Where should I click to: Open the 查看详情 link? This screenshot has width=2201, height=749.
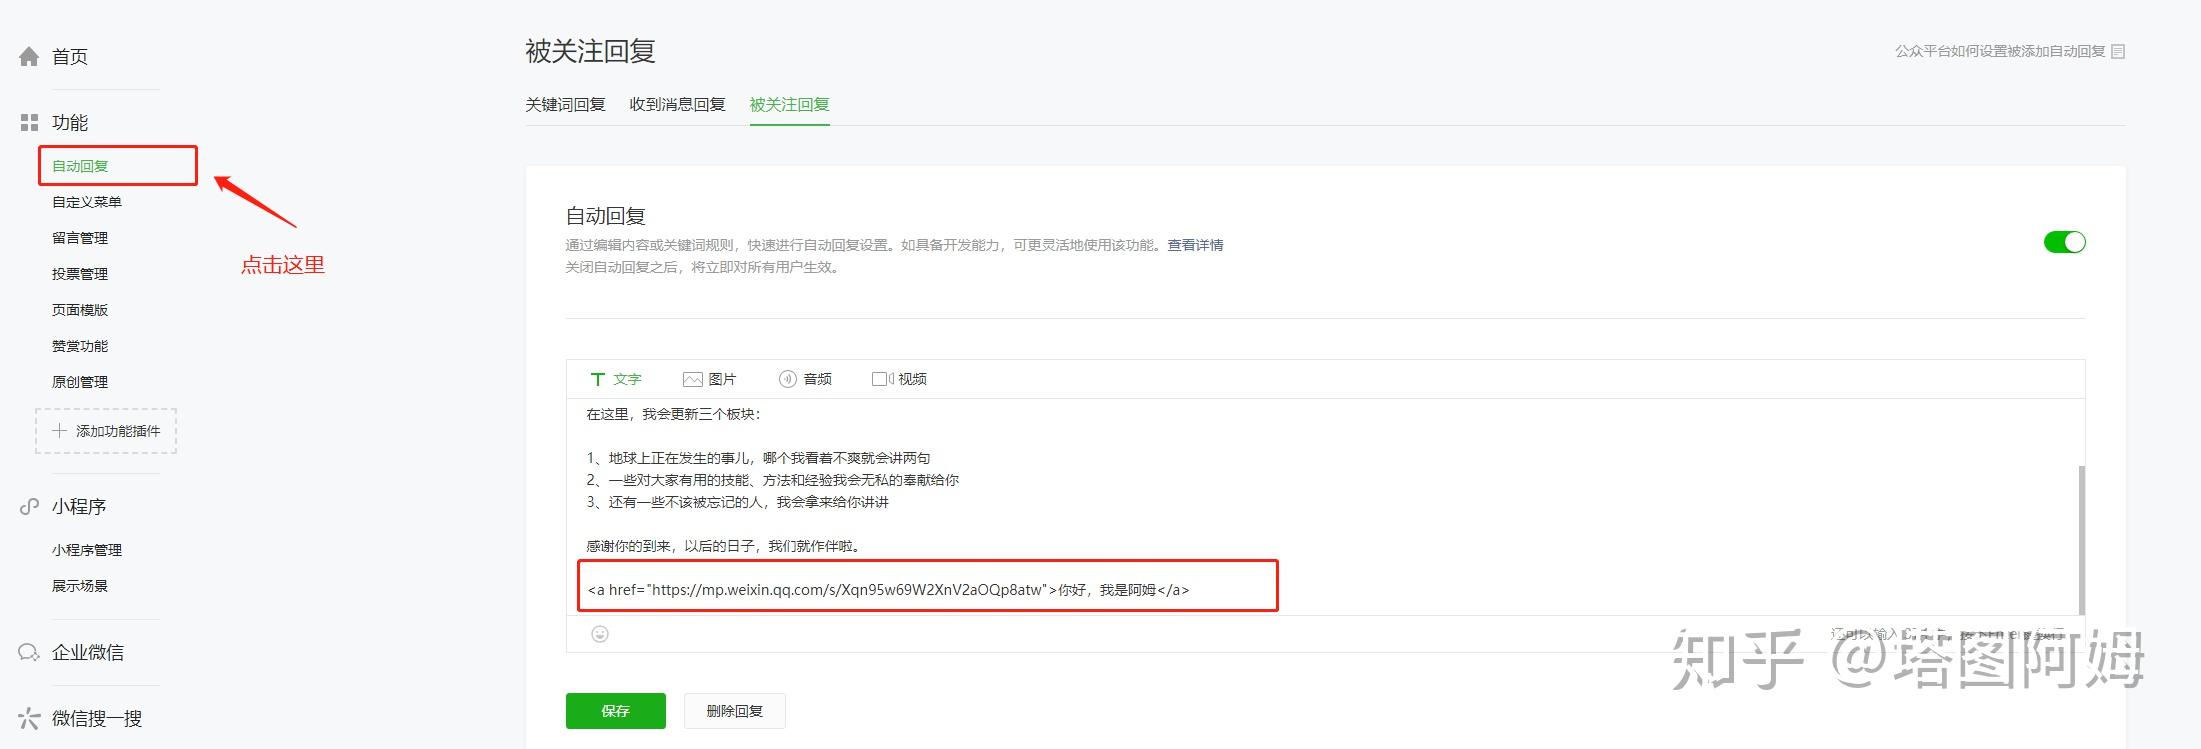(1196, 245)
